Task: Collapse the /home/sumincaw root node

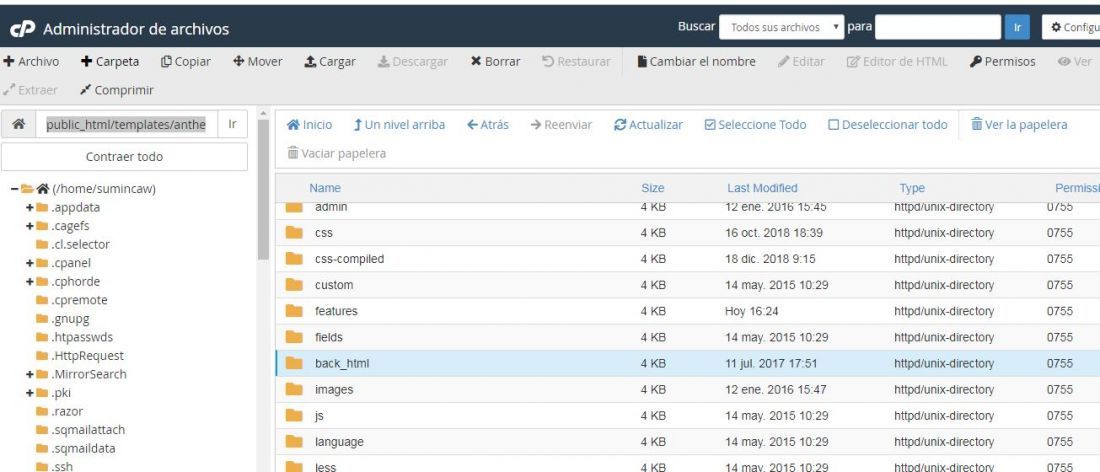Action: (x=14, y=189)
